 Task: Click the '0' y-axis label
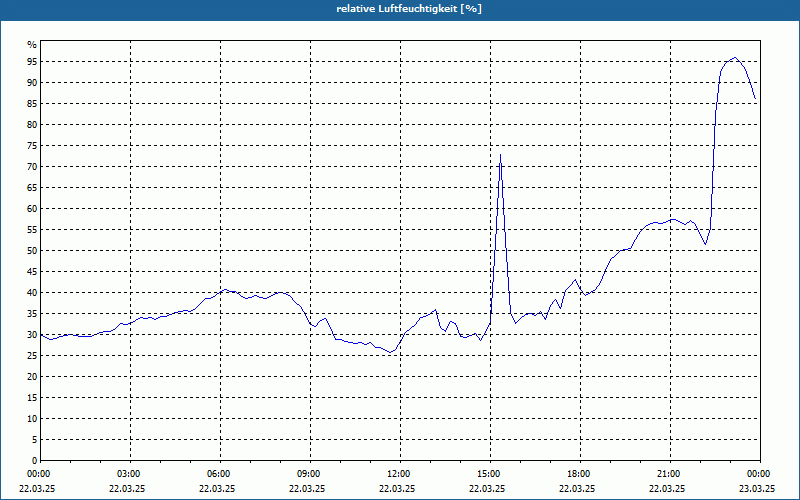[x=35, y=461]
